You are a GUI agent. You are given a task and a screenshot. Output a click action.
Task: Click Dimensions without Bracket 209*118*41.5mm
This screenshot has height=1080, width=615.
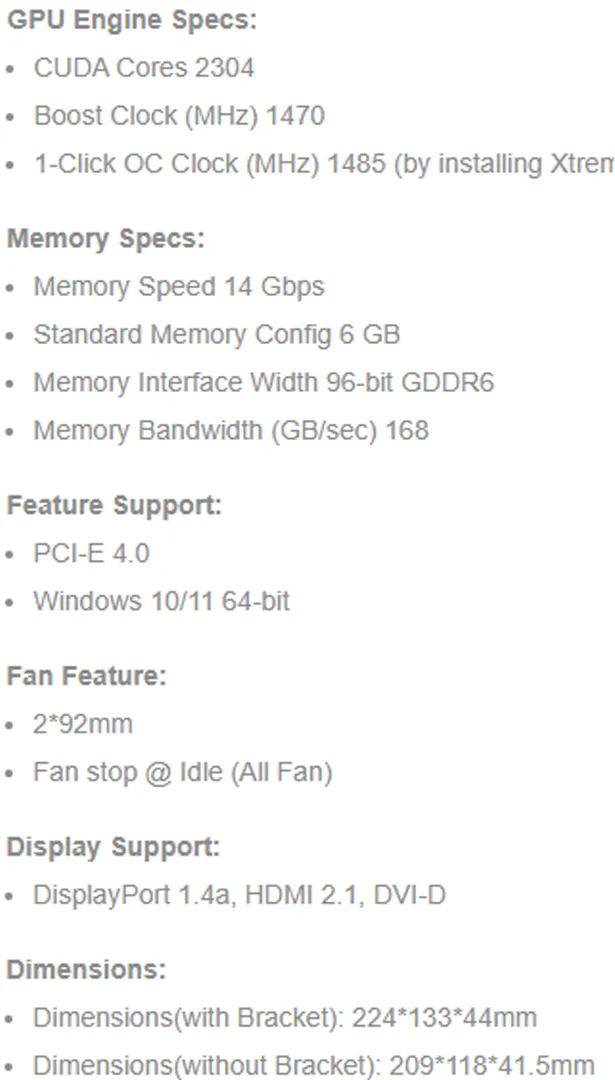point(314,1066)
